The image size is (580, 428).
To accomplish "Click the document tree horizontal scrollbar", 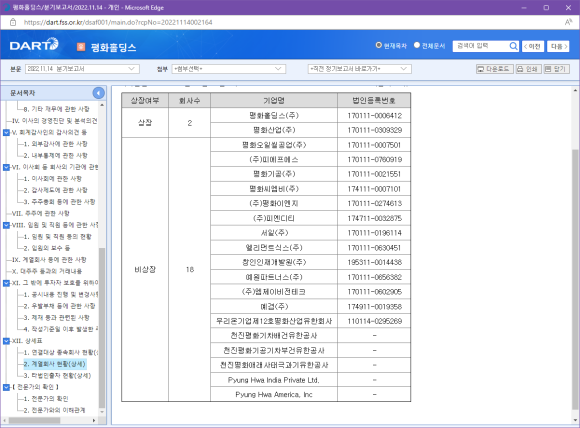I will (x=34, y=420).
